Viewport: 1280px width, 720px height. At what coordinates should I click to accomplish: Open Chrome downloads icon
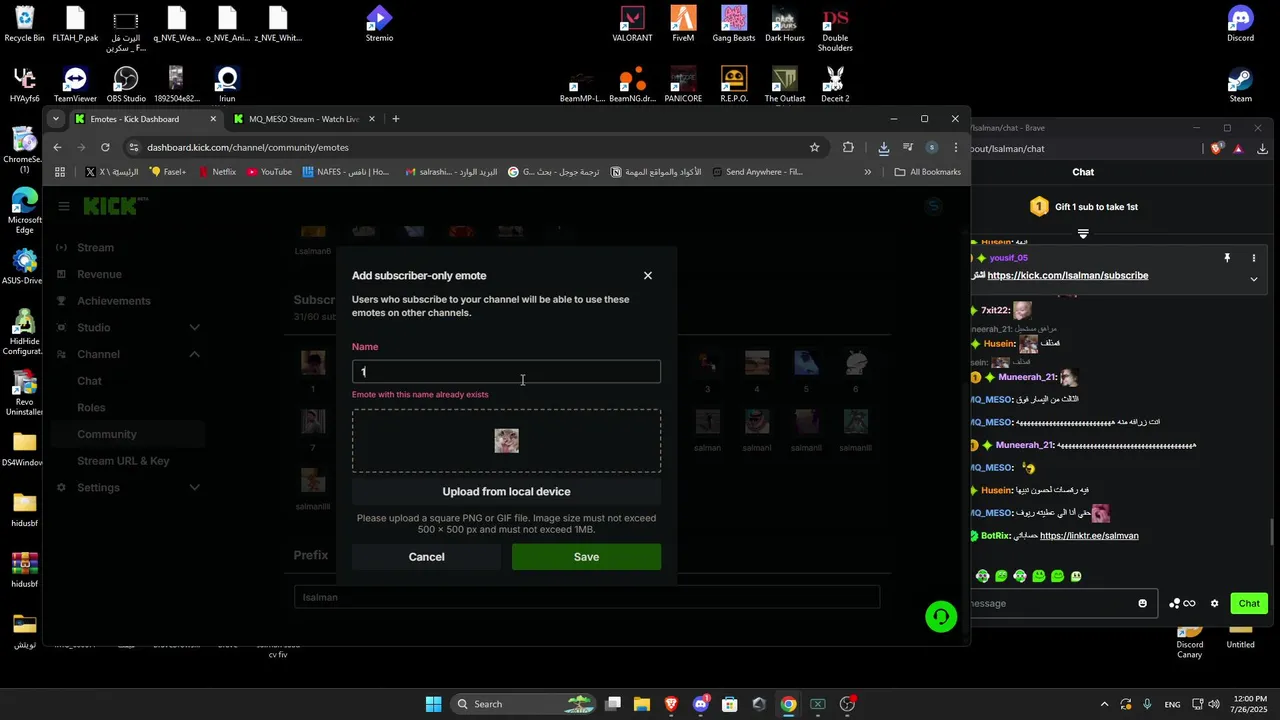[x=884, y=148]
